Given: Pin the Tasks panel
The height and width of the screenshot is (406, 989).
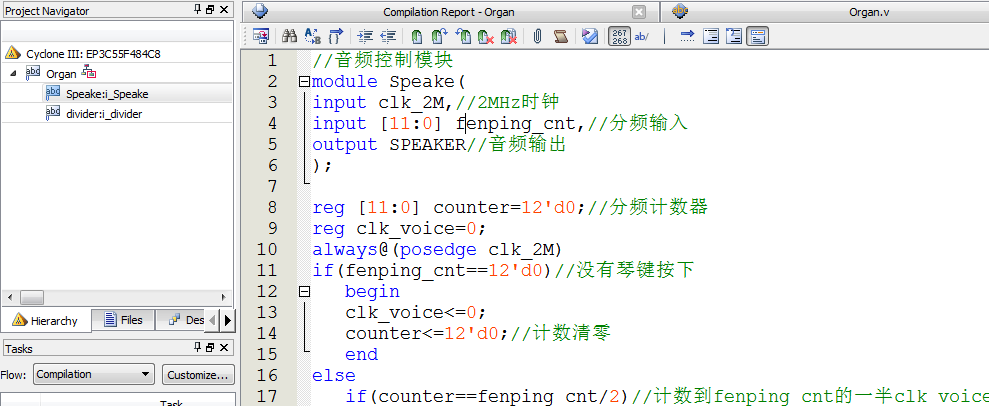Looking at the screenshot, I should [x=197, y=347].
